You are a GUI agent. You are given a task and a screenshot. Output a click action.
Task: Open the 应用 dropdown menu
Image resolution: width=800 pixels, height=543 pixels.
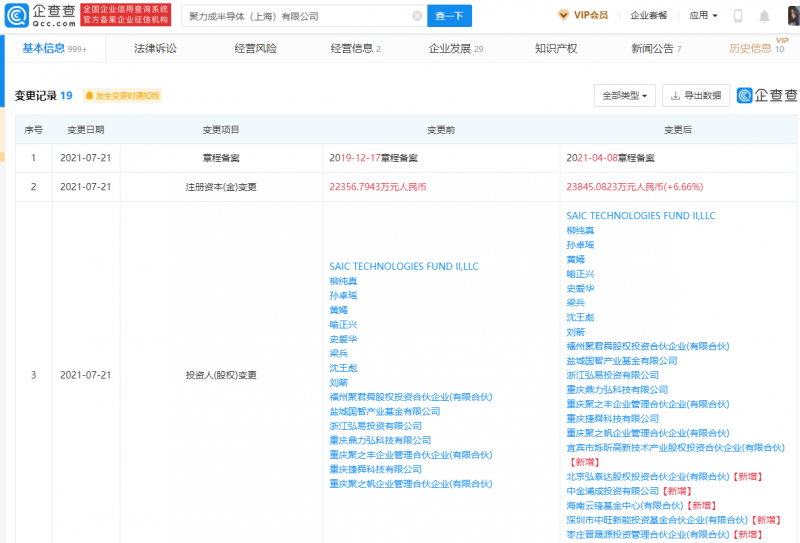[703, 16]
